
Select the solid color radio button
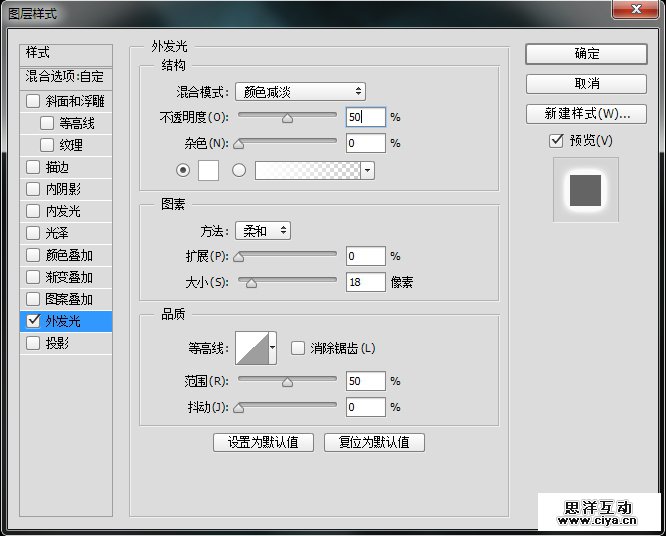(x=182, y=170)
